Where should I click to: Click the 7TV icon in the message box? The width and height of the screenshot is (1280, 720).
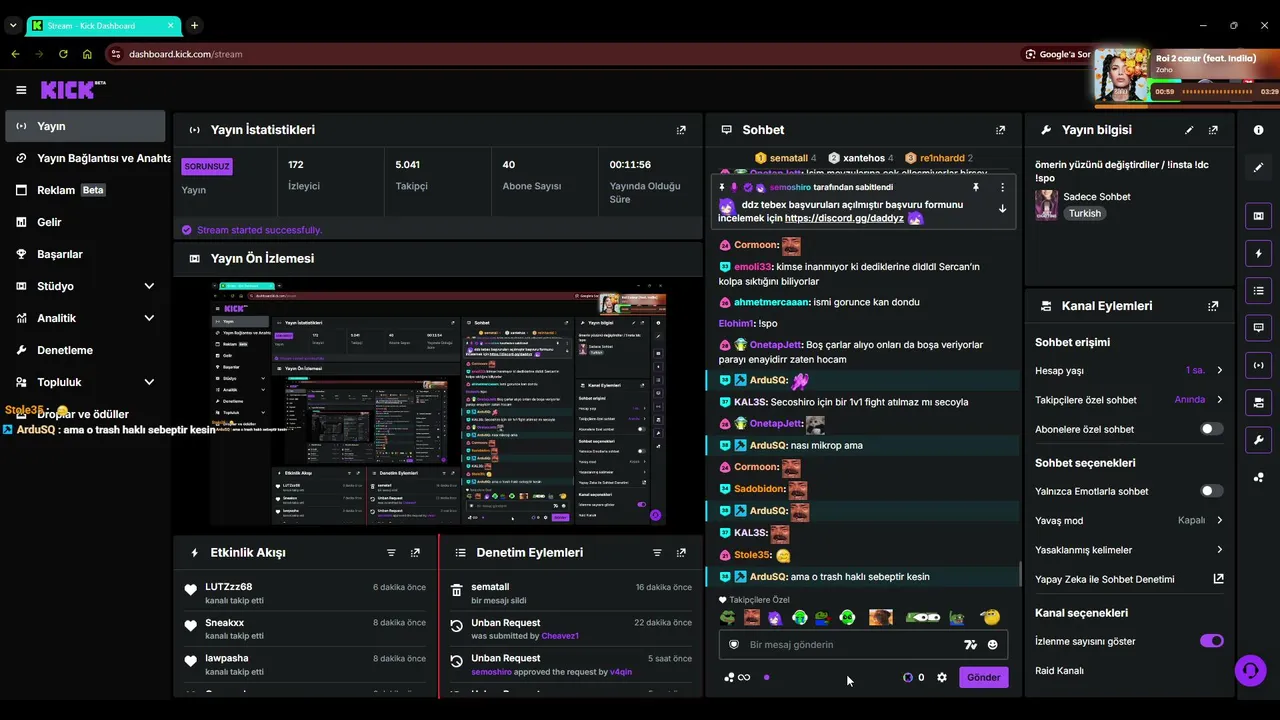(970, 645)
